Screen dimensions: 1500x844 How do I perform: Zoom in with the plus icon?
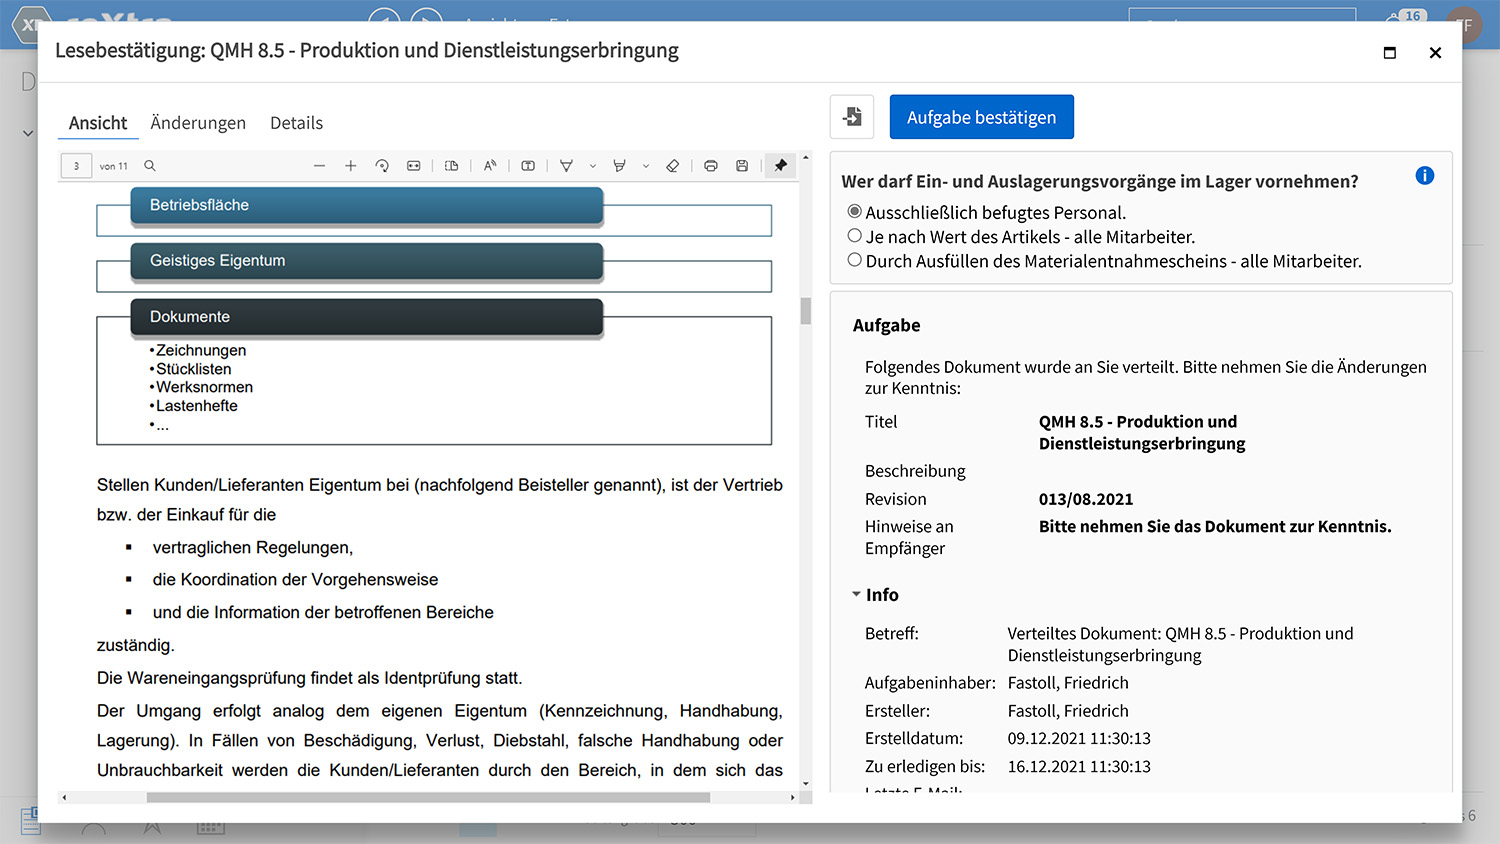[x=351, y=166]
